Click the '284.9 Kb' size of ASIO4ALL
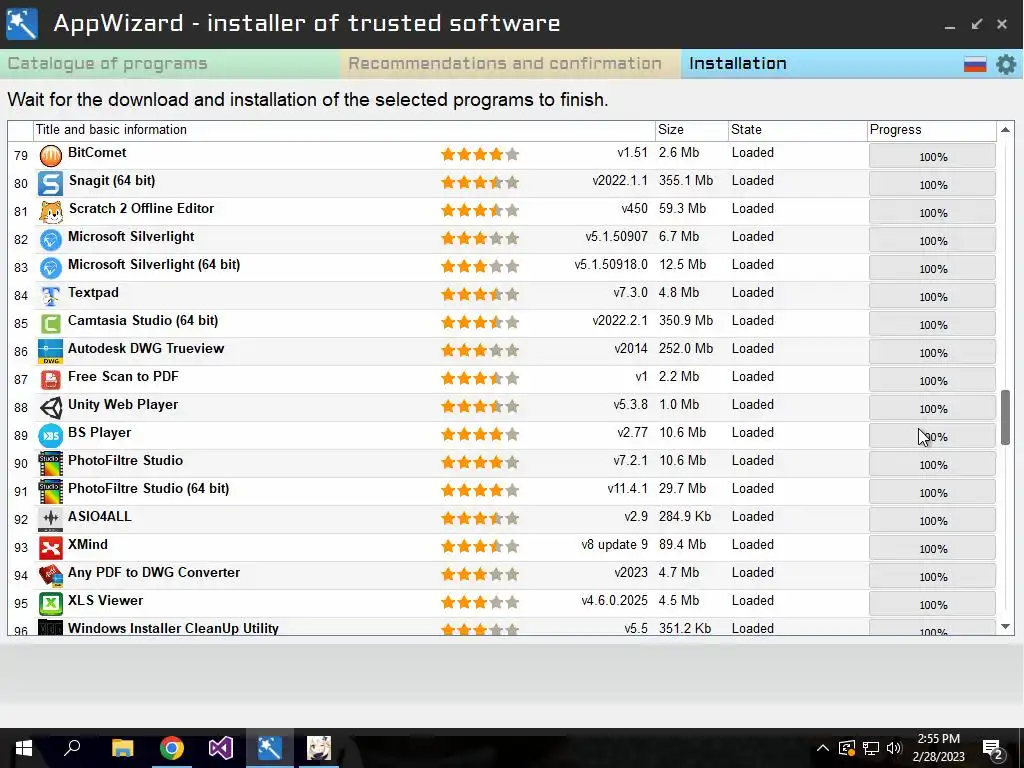Image resolution: width=1024 pixels, height=768 pixels. click(x=685, y=517)
